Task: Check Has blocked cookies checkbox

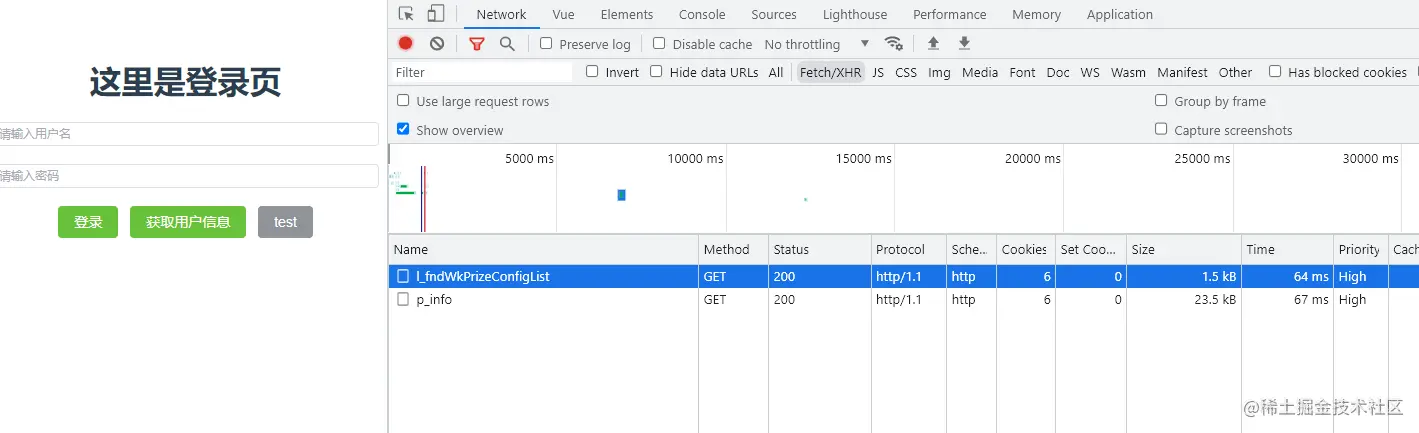Action: pos(1275,71)
